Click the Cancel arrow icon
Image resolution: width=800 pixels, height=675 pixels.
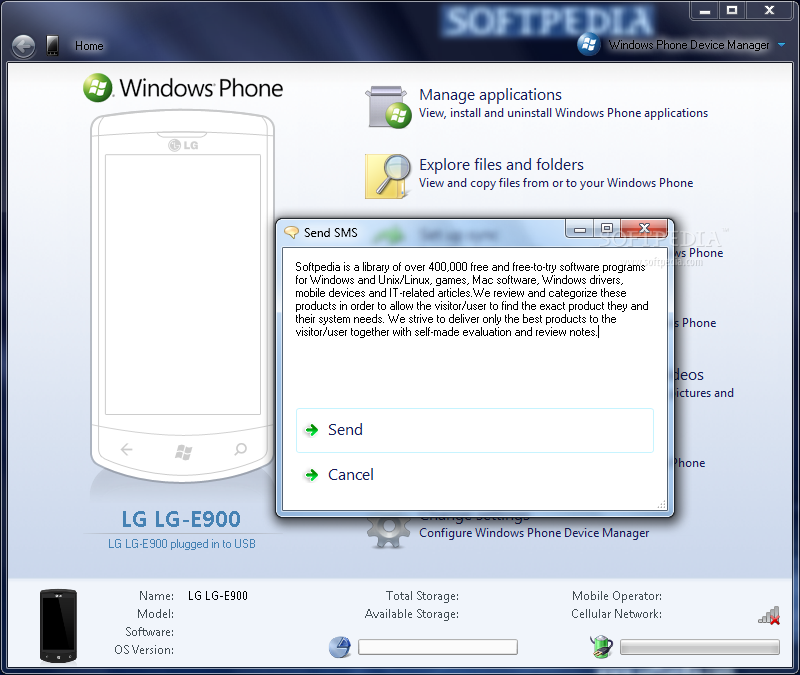click(311, 476)
